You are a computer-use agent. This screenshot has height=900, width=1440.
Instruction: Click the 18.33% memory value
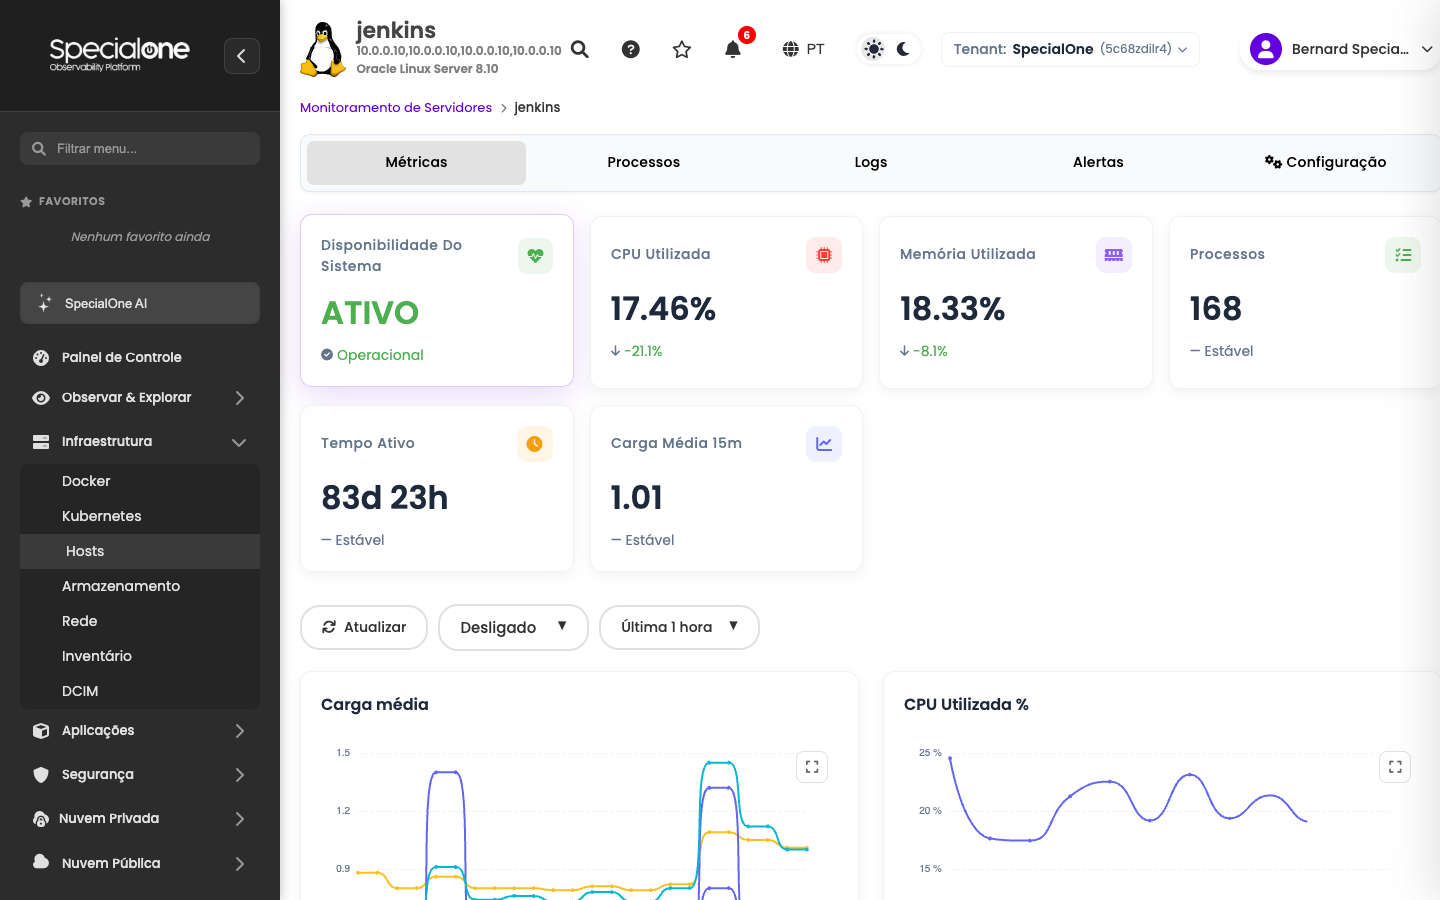tap(952, 309)
